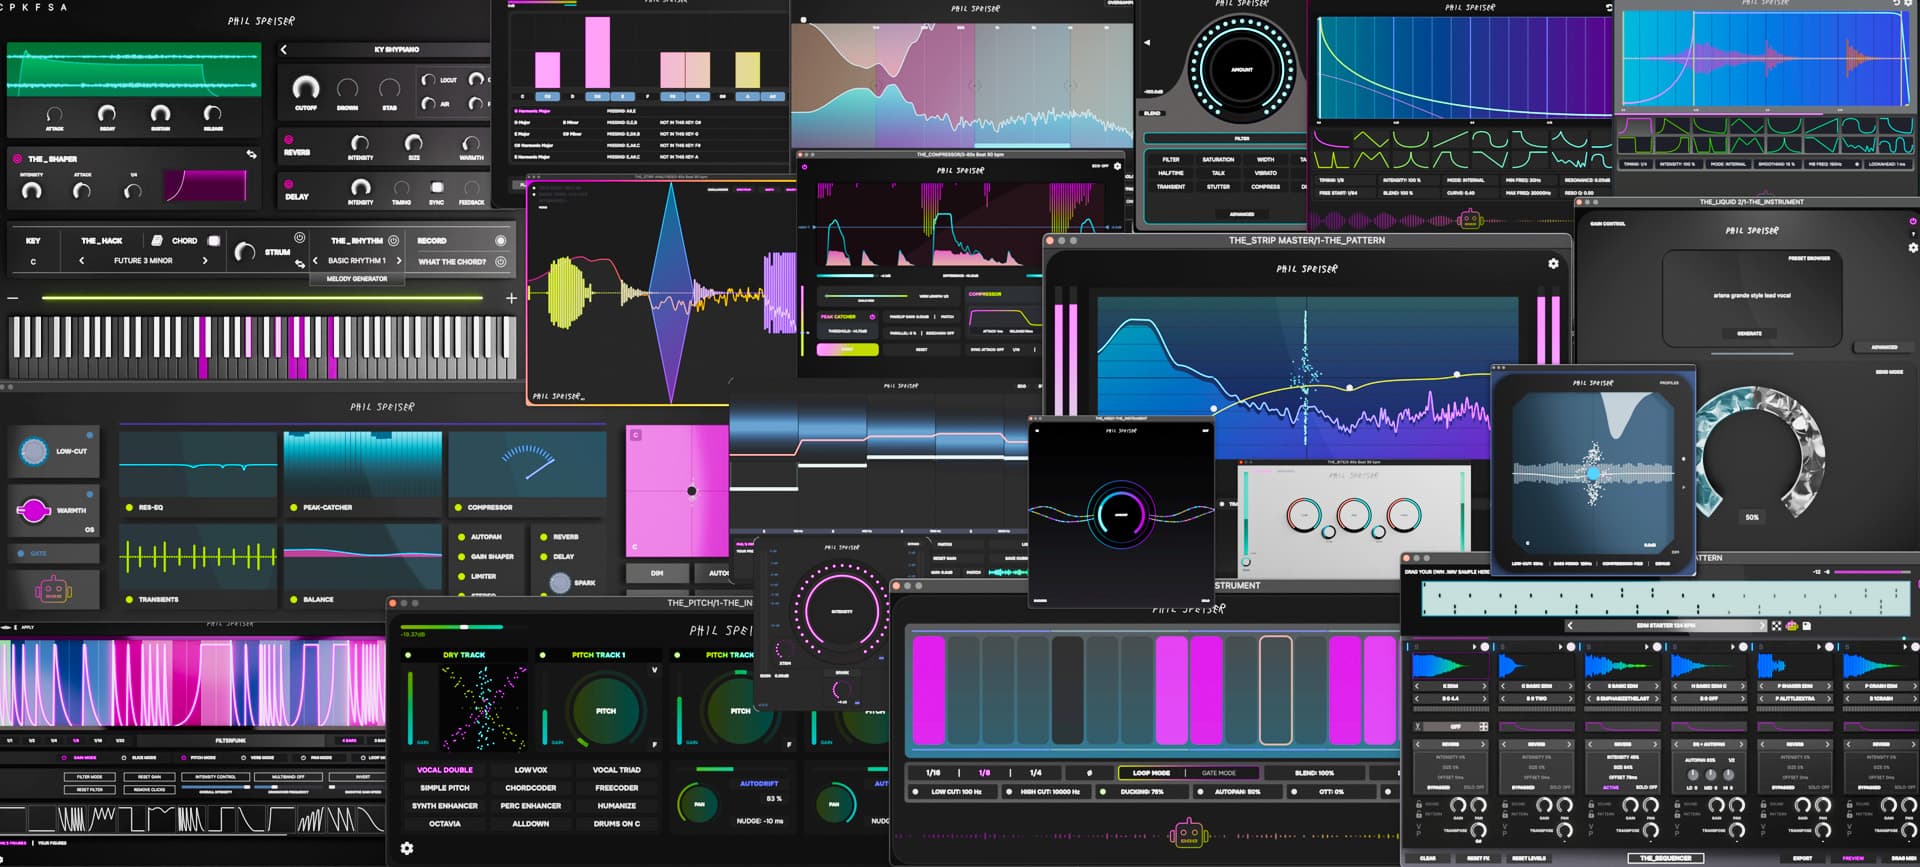
Task: Click the CUTOFF knob
Action: click(x=306, y=88)
